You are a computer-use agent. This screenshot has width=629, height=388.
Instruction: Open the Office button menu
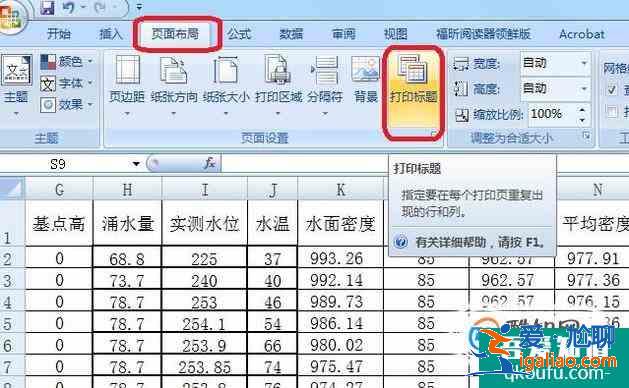point(11,16)
